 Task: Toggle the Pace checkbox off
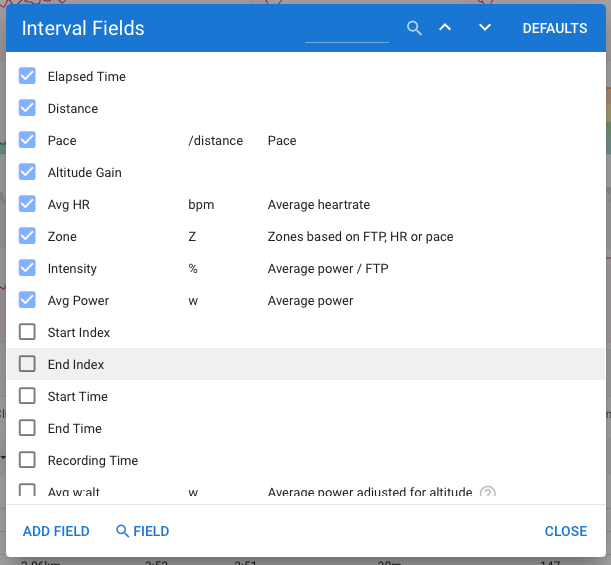tap(27, 140)
